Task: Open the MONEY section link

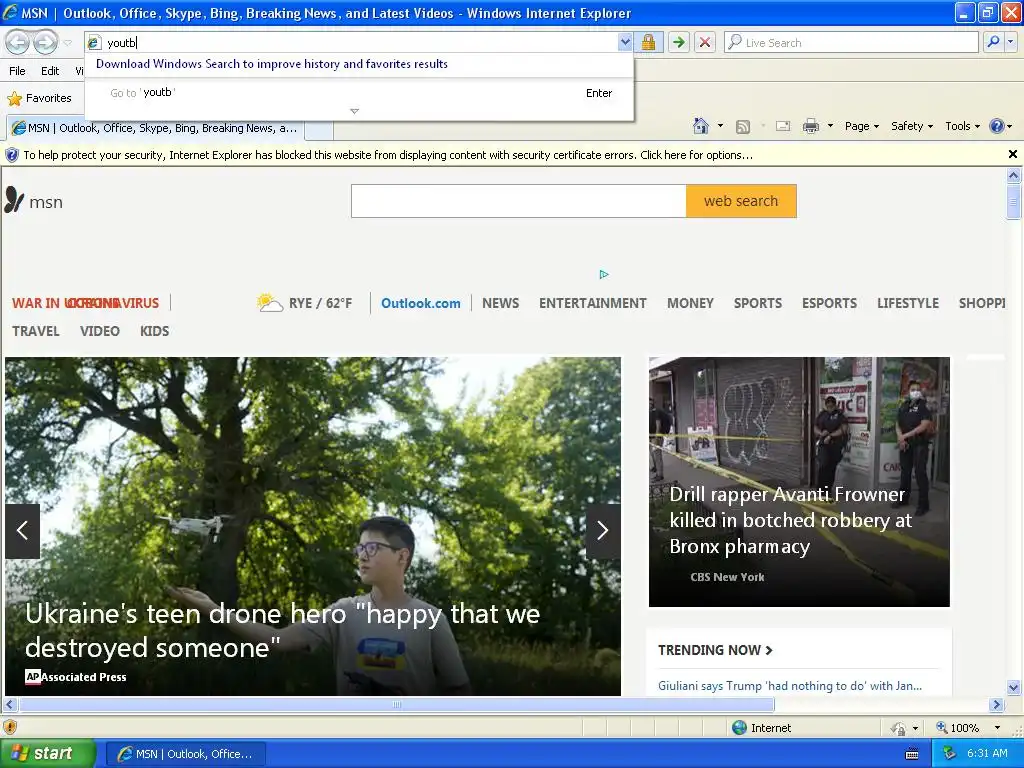Action: click(x=690, y=303)
